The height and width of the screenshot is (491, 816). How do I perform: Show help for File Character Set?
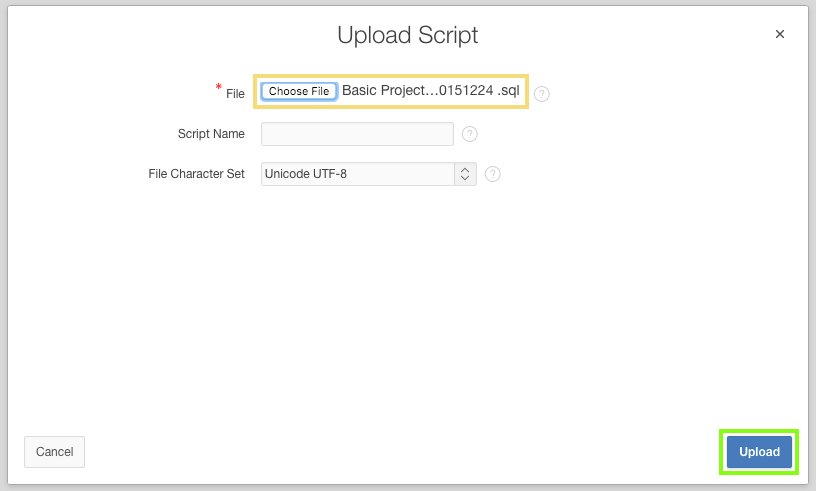point(493,174)
